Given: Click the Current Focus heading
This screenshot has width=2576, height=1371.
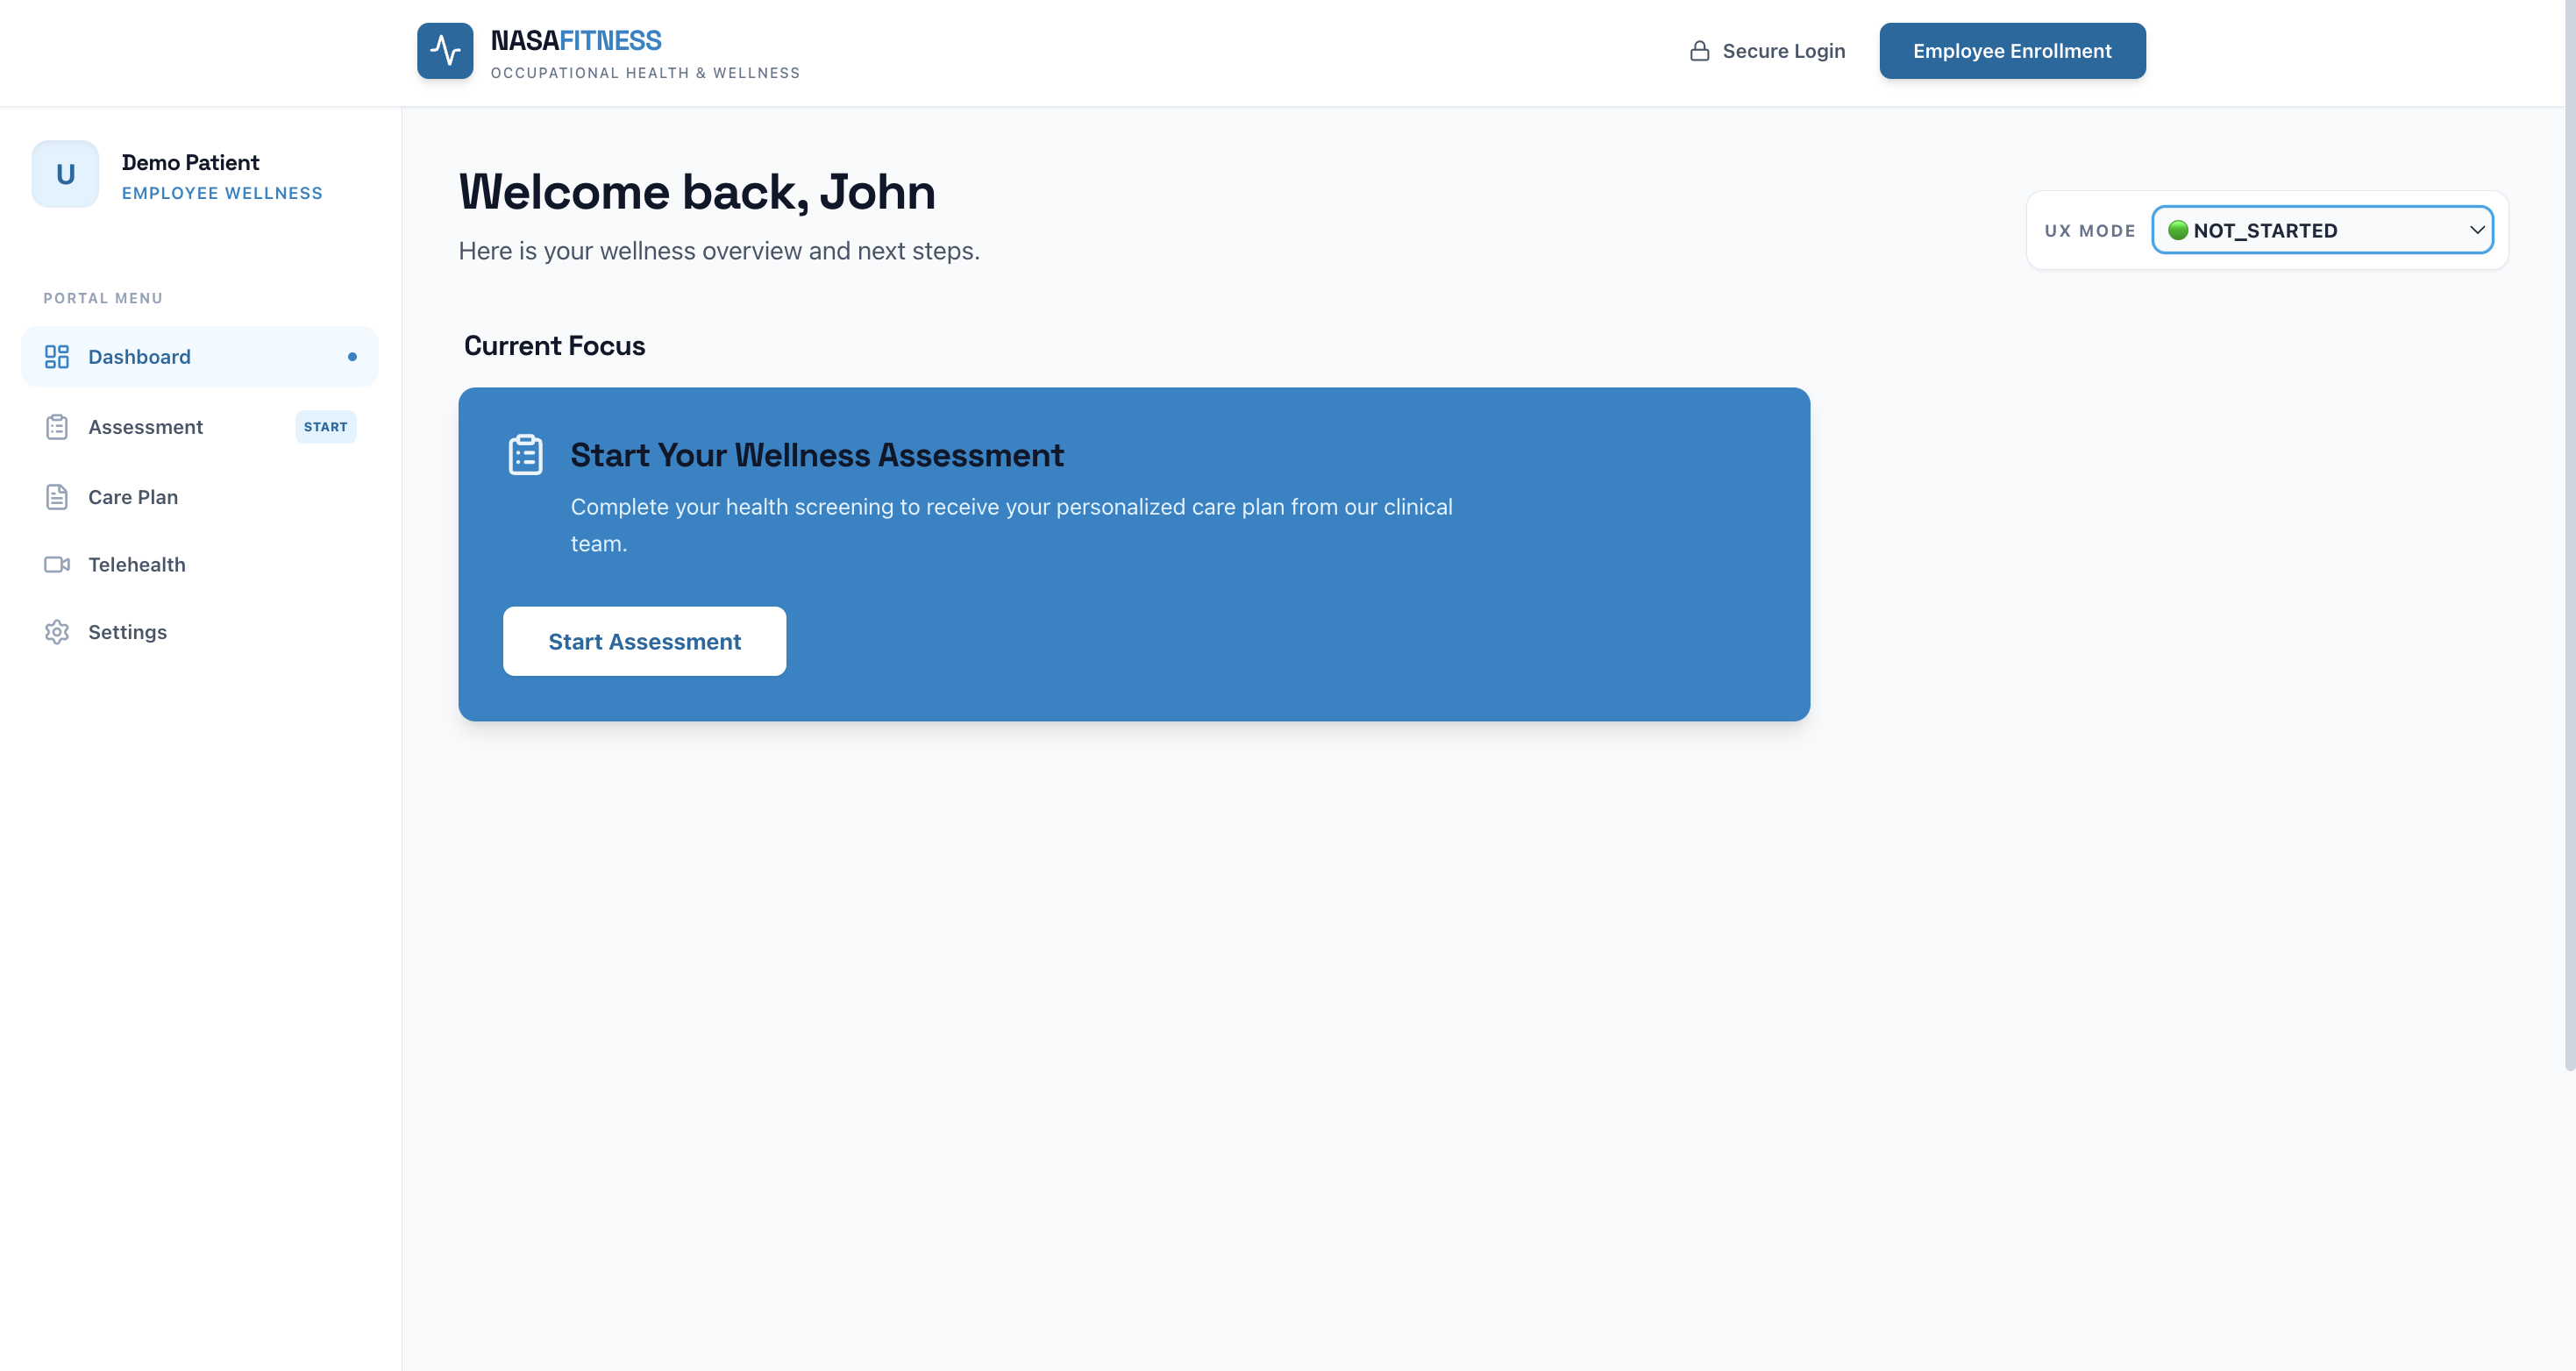Looking at the screenshot, I should 555,346.
